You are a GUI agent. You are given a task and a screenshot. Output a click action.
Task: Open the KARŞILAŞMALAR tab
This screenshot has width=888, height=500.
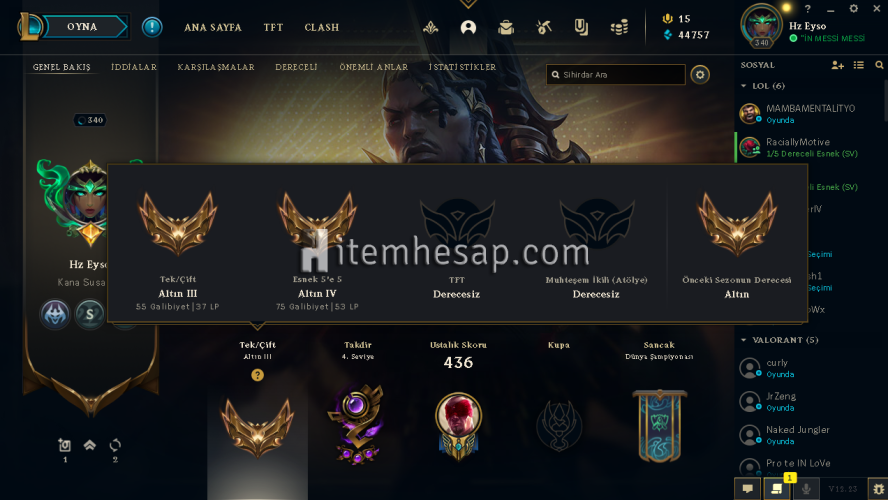point(216,67)
